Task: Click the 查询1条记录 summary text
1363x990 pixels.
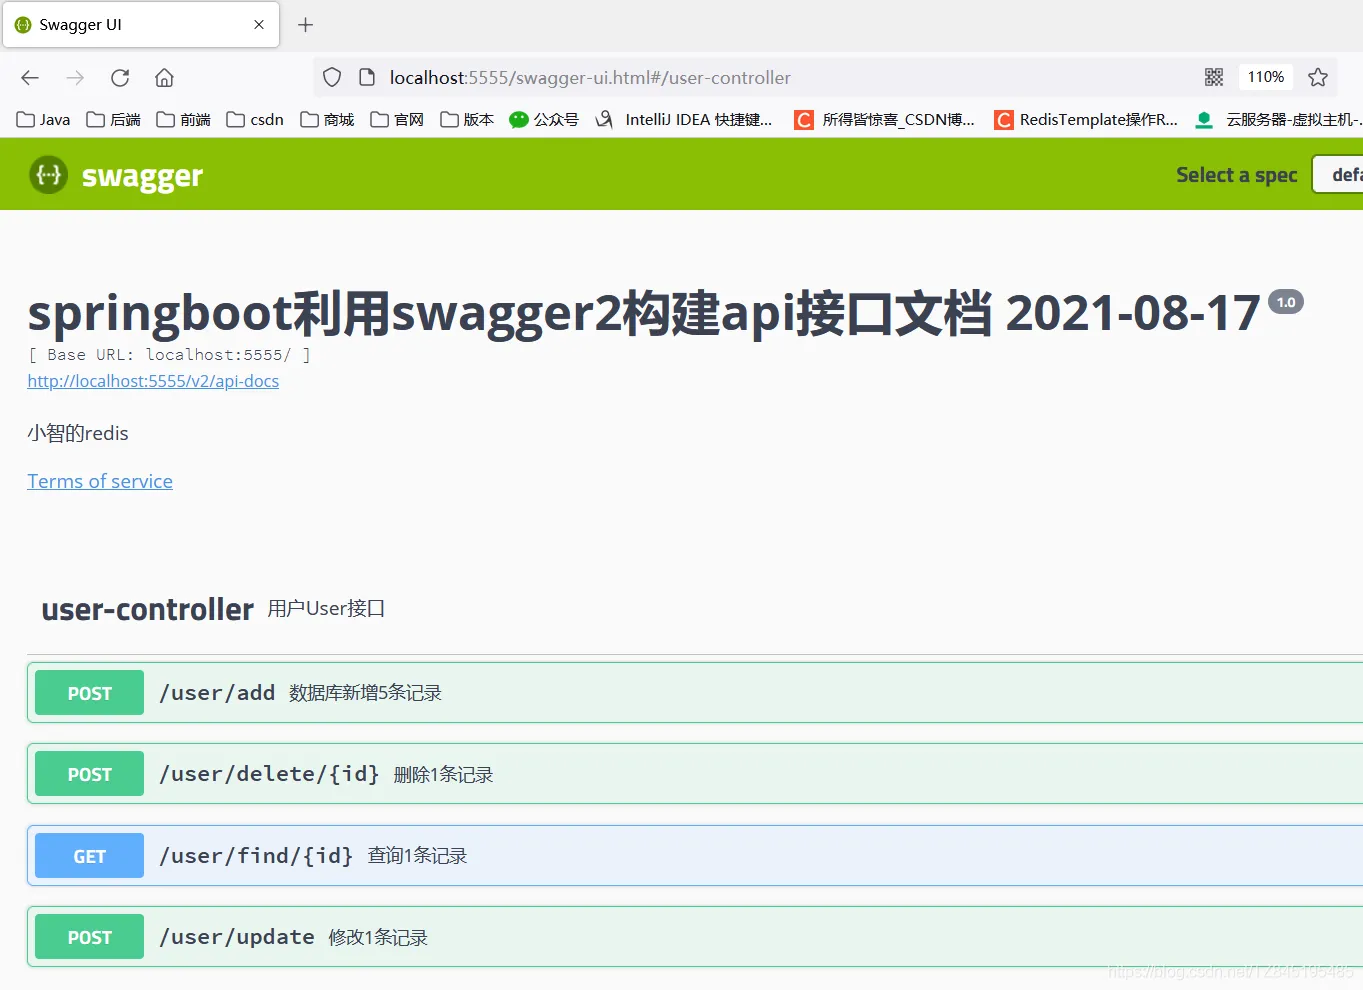Action: (417, 856)
